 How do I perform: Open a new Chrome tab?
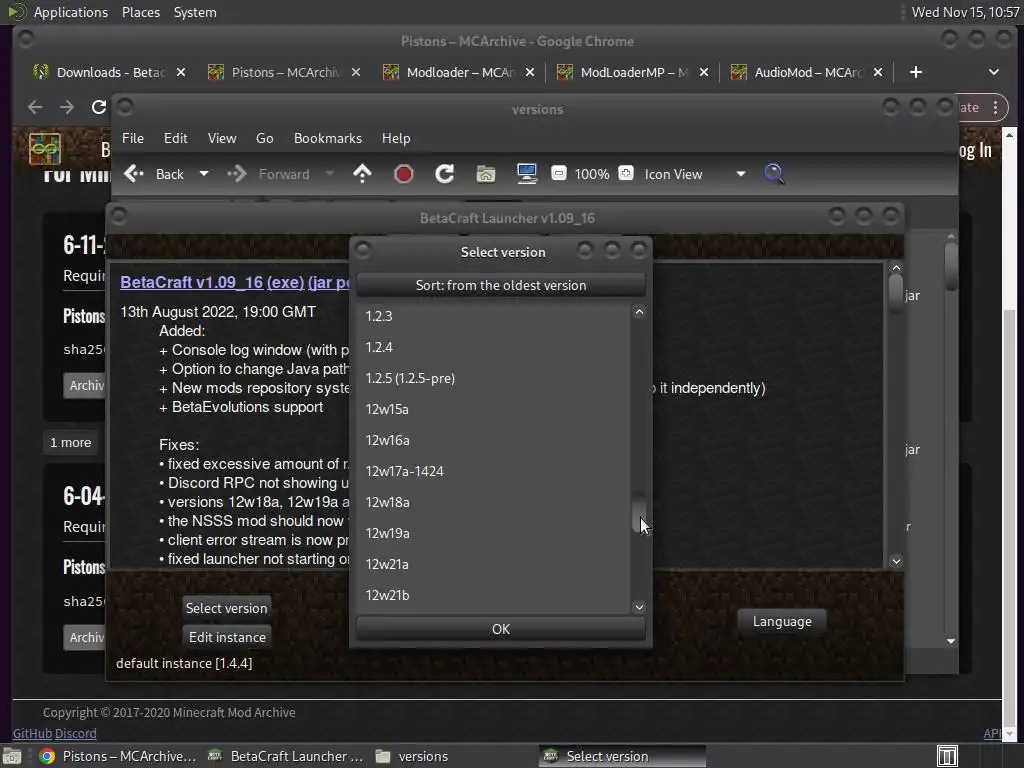(x=916, y=72)
